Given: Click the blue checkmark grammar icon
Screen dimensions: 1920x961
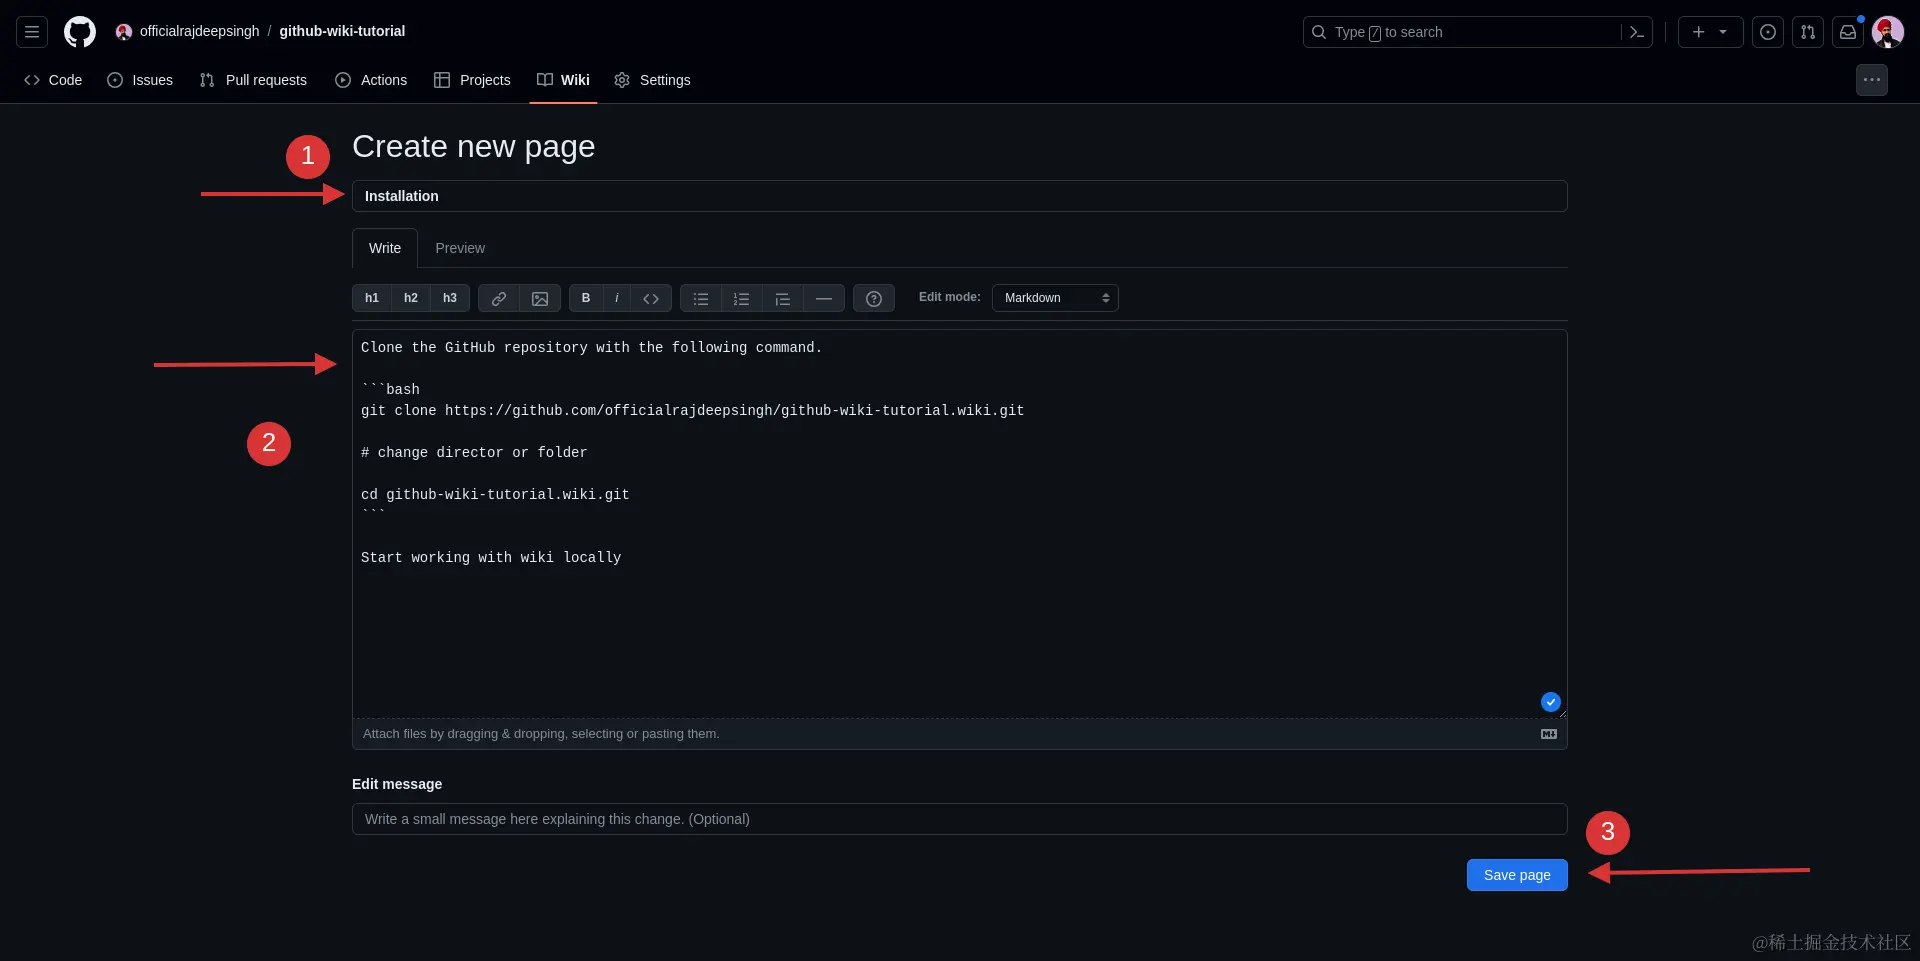Looking at the screenshot, I should pos(1551,702).
